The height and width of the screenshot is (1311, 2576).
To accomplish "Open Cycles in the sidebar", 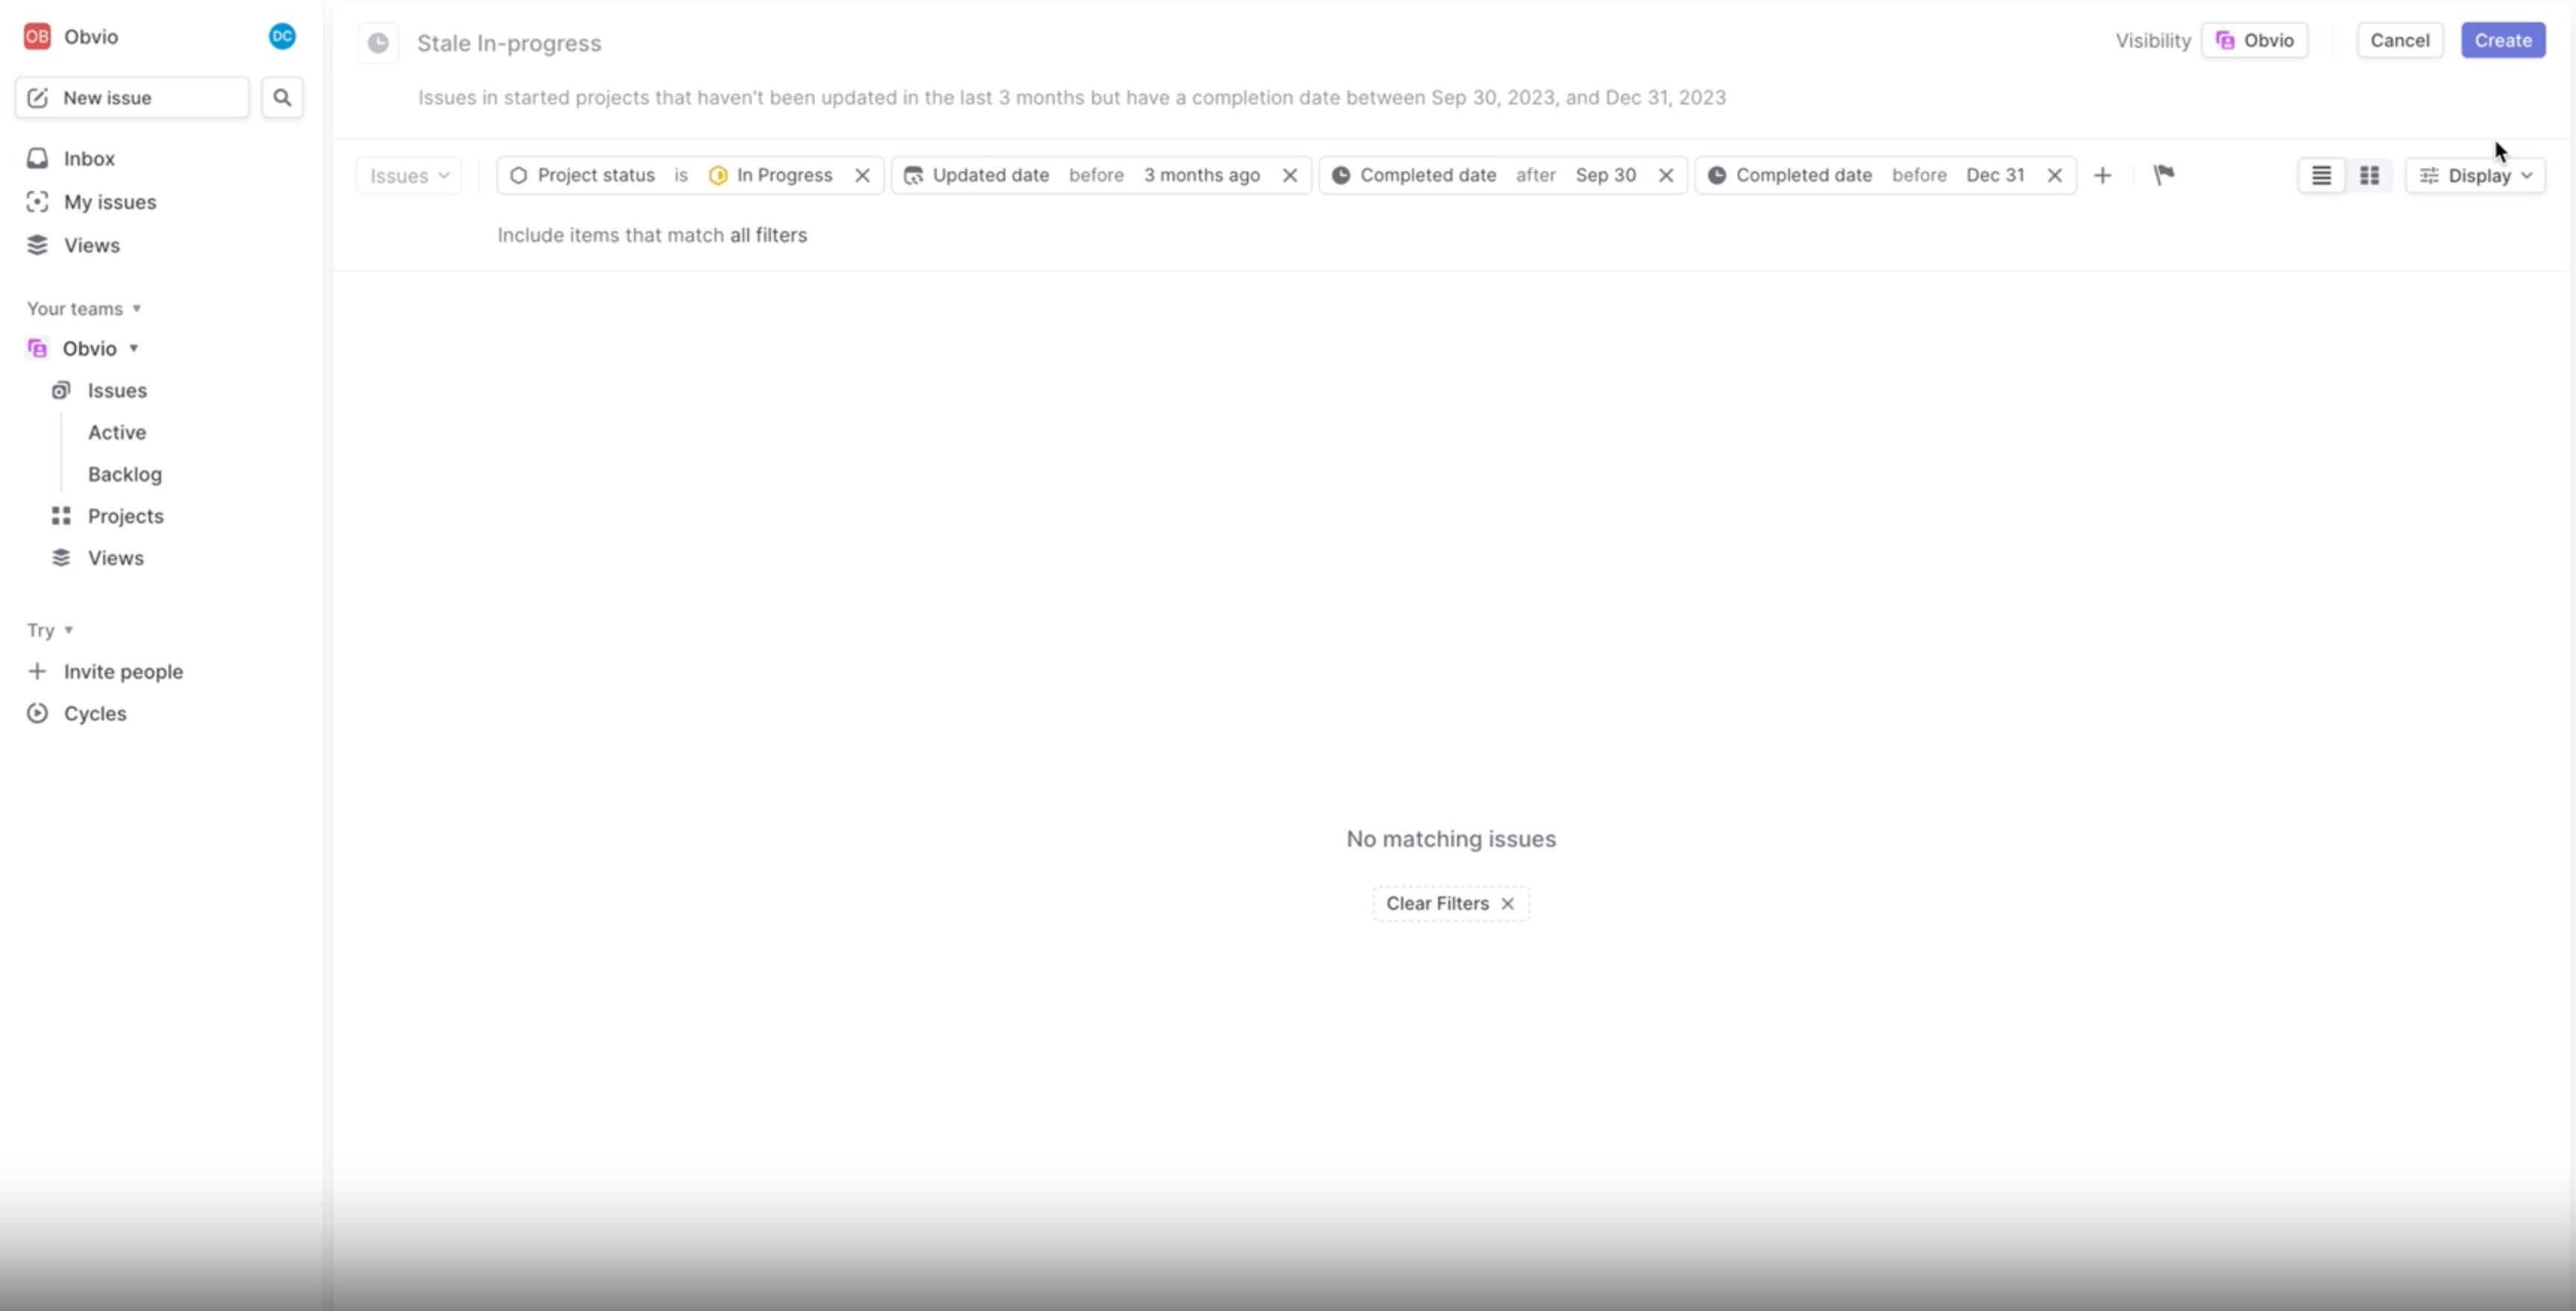I will (x=95, y=714).
